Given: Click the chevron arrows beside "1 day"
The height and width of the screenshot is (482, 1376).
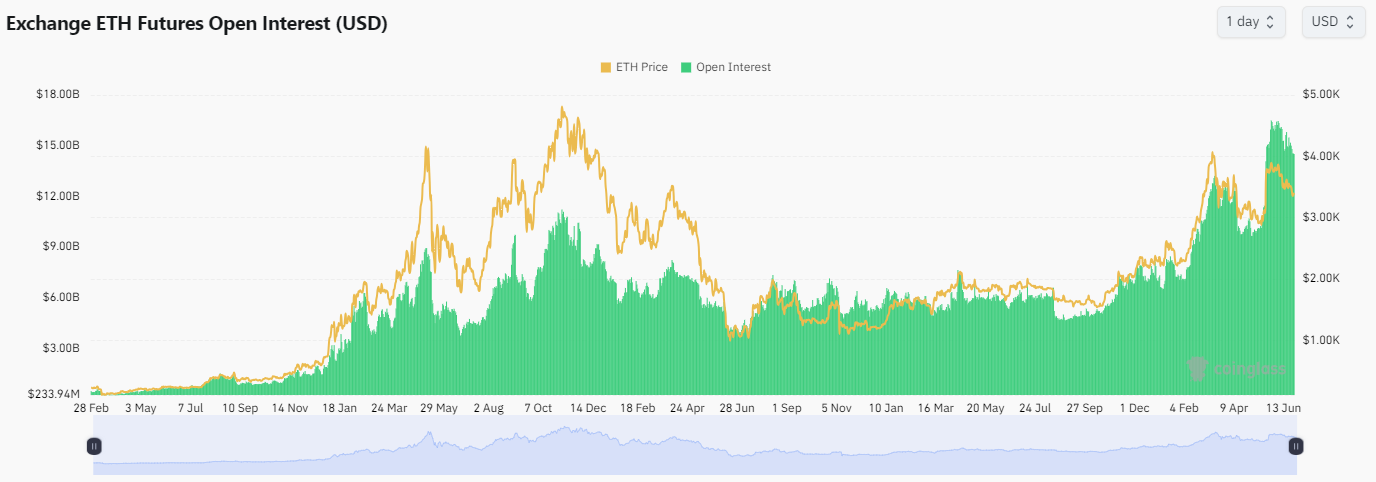Looking at the screenshot, I should tap(1270, 22).
